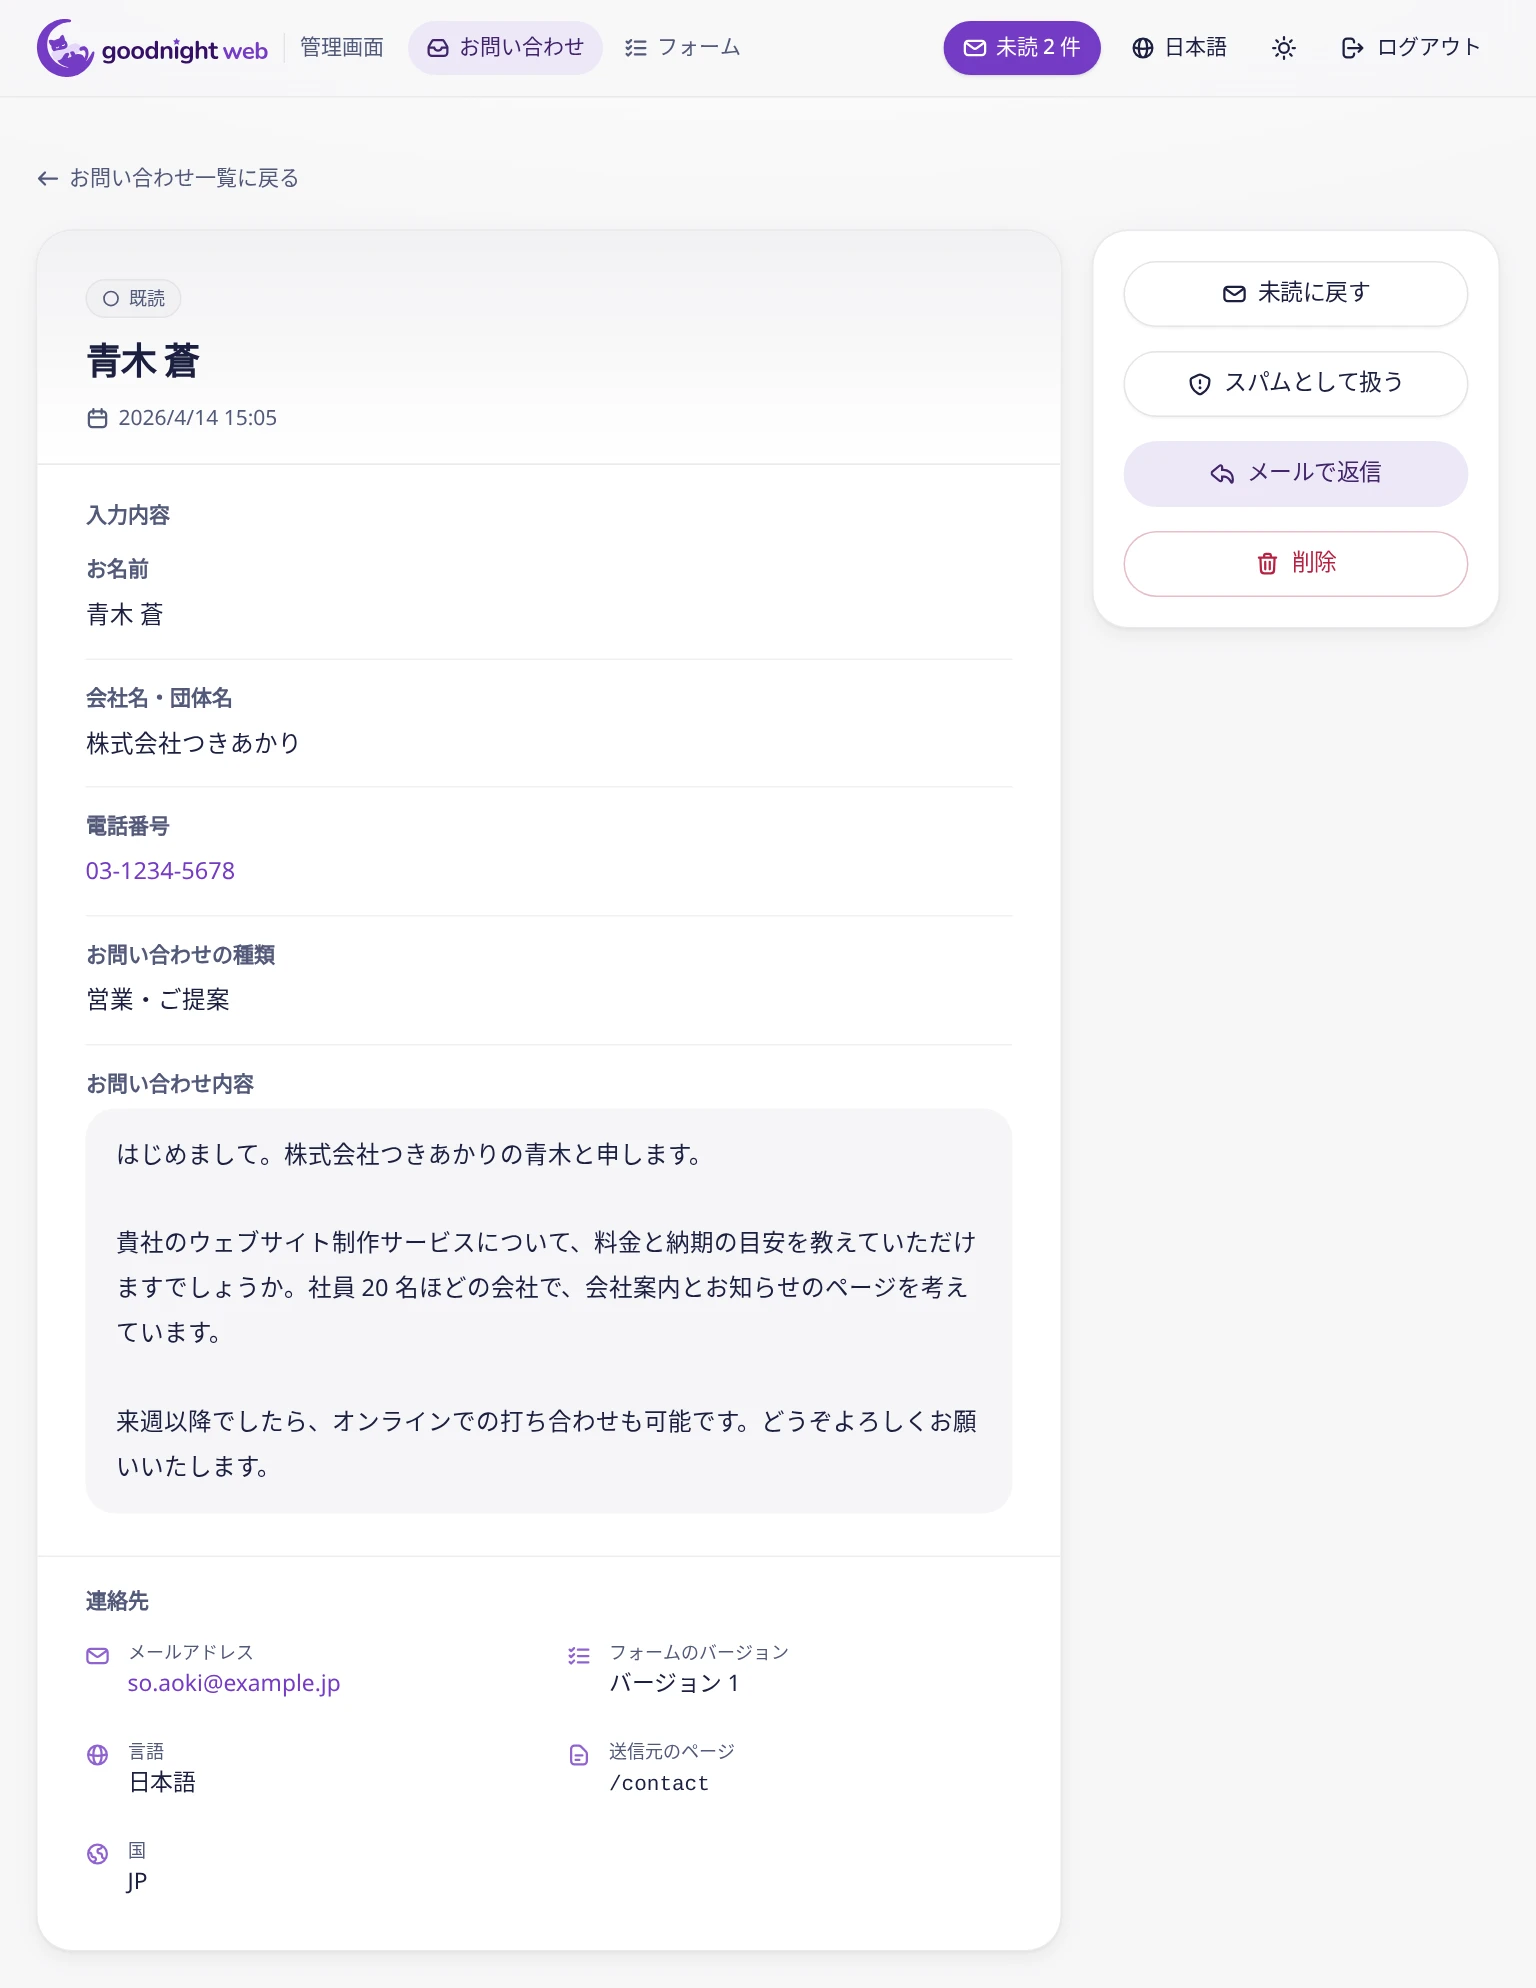This screenshot has width=1536, height=1988.
Task: Open the so.aoki@example.jp email link
Action: tap(234, 1683)
